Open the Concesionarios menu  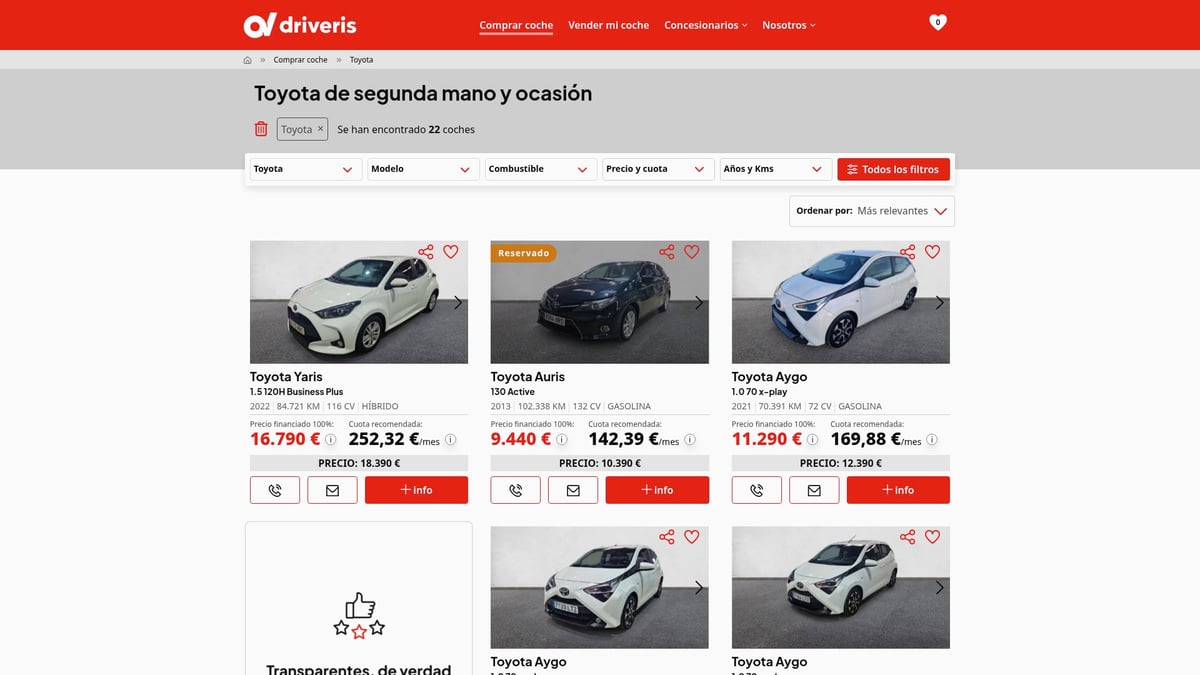pos(705,25)
